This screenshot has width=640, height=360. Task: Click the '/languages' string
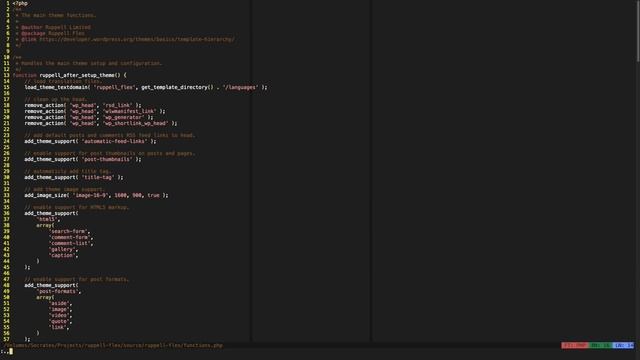tap(240, 87)
